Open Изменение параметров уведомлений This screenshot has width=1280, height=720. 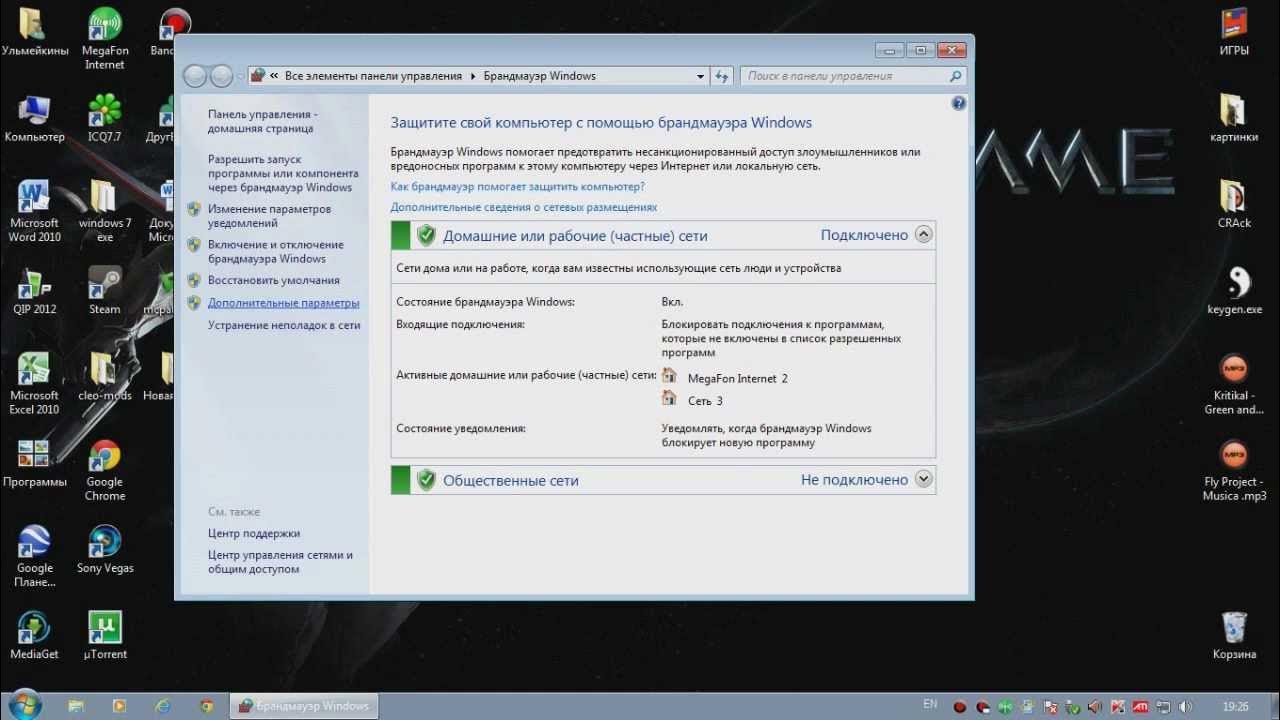pos(269,216)
